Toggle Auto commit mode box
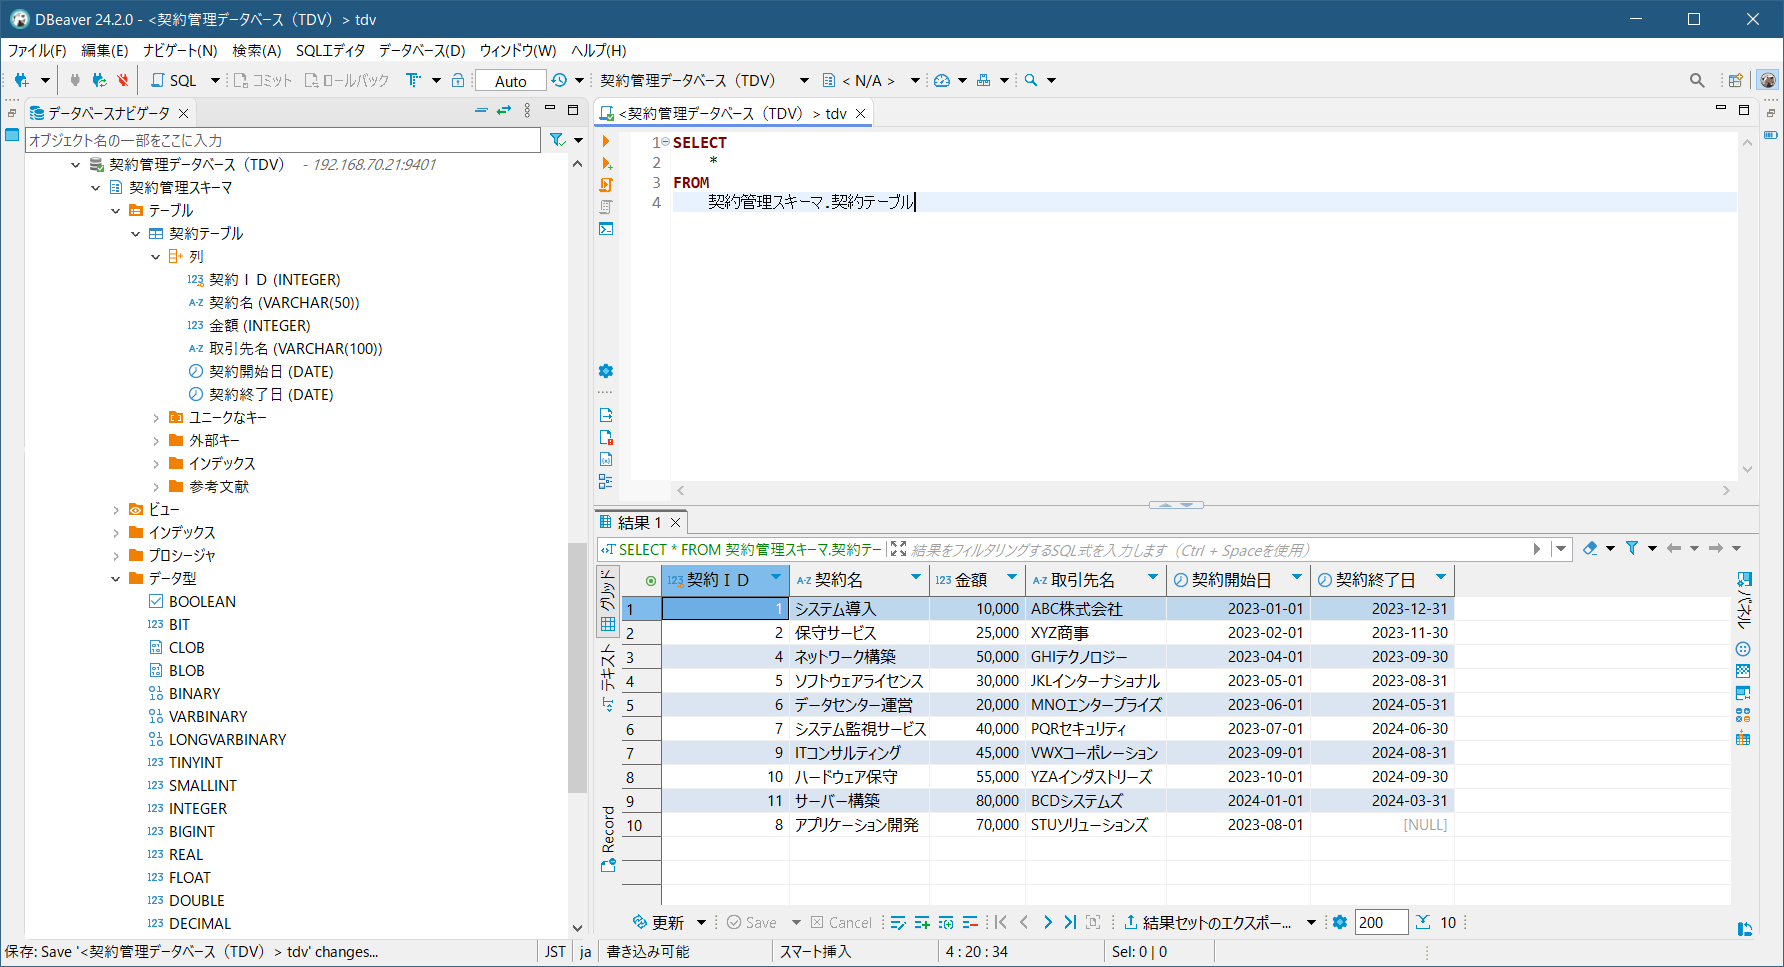This screenshot has width=1784, height=967. [x=511, y=81]
